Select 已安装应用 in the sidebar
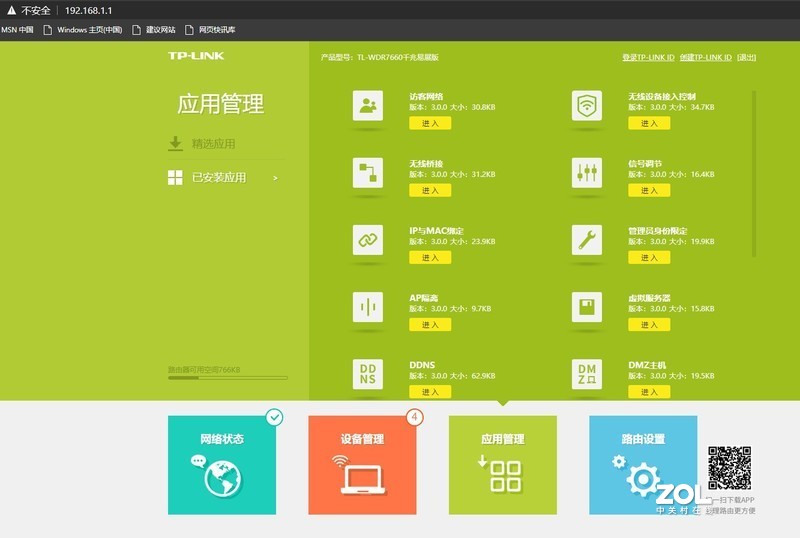Viewport: 800px width, 538px height. click(x=219, y=178)
